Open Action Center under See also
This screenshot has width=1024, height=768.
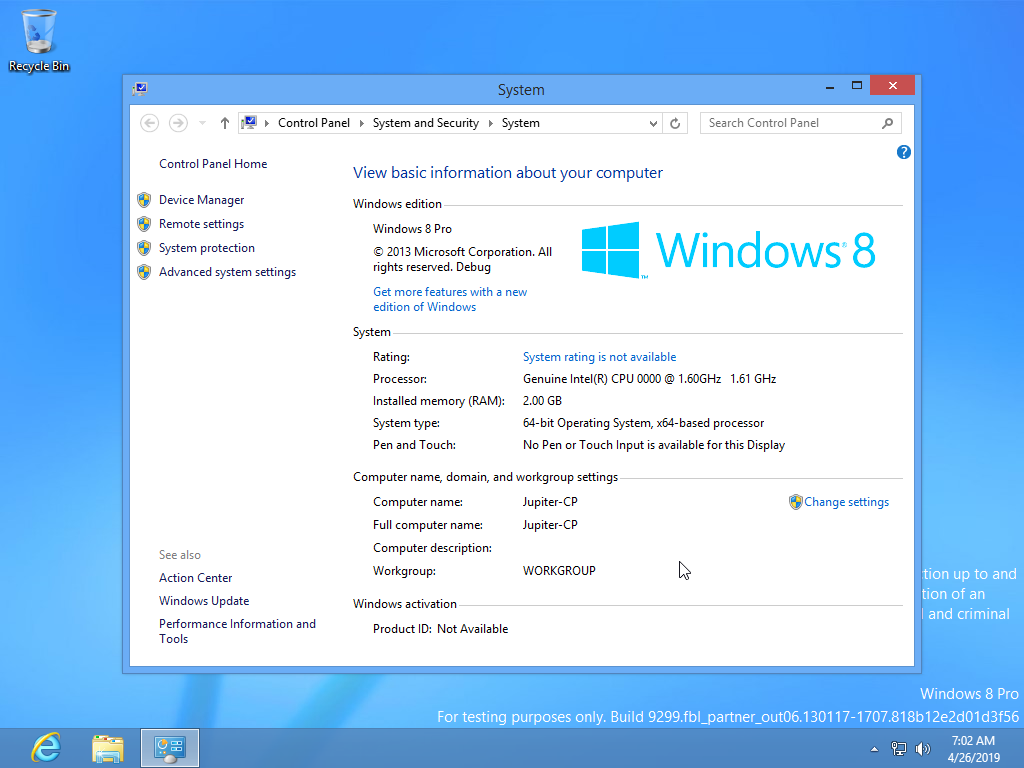[195, 578]
